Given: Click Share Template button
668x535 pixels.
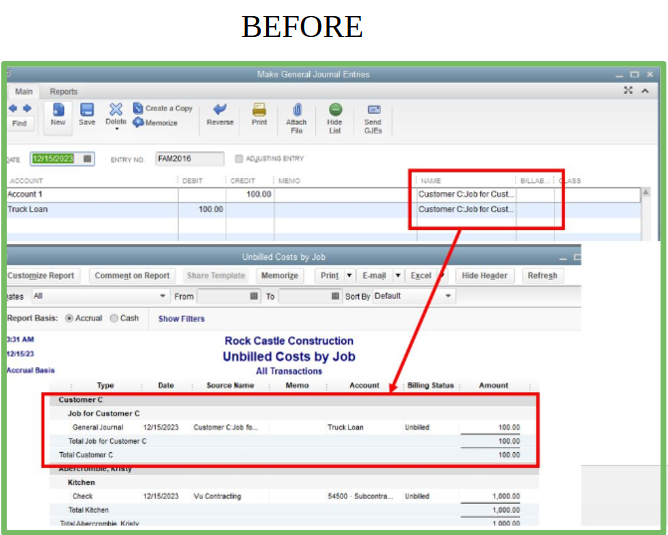Looking at the screenshot, I should click(x=216, y=276).
